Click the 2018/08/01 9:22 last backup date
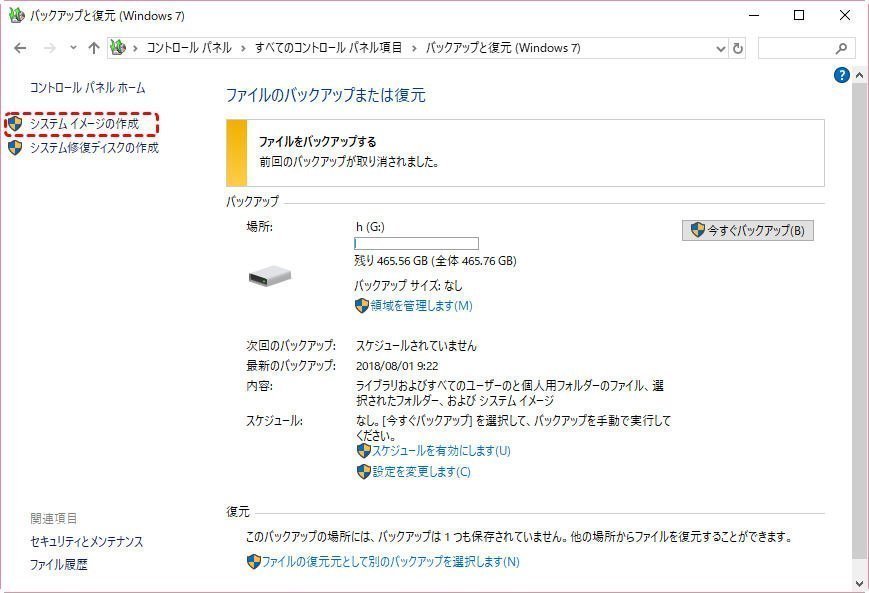 [x=397, y=366]
